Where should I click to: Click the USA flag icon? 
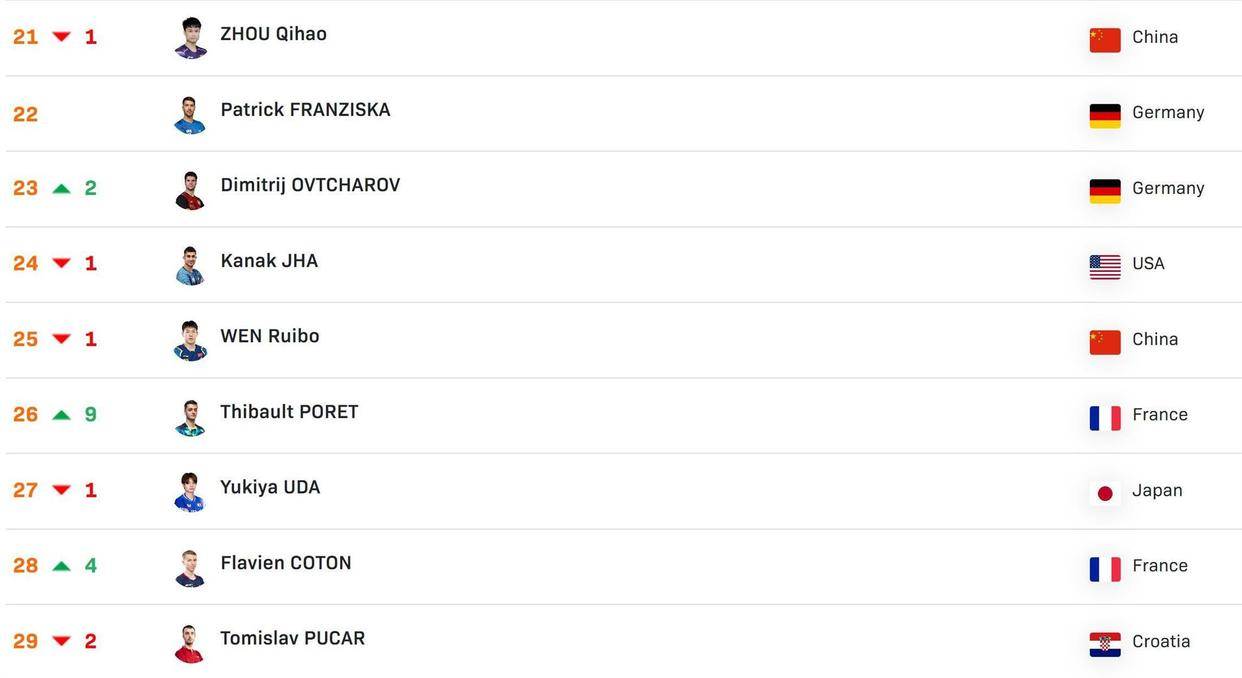coord(1105,266)
